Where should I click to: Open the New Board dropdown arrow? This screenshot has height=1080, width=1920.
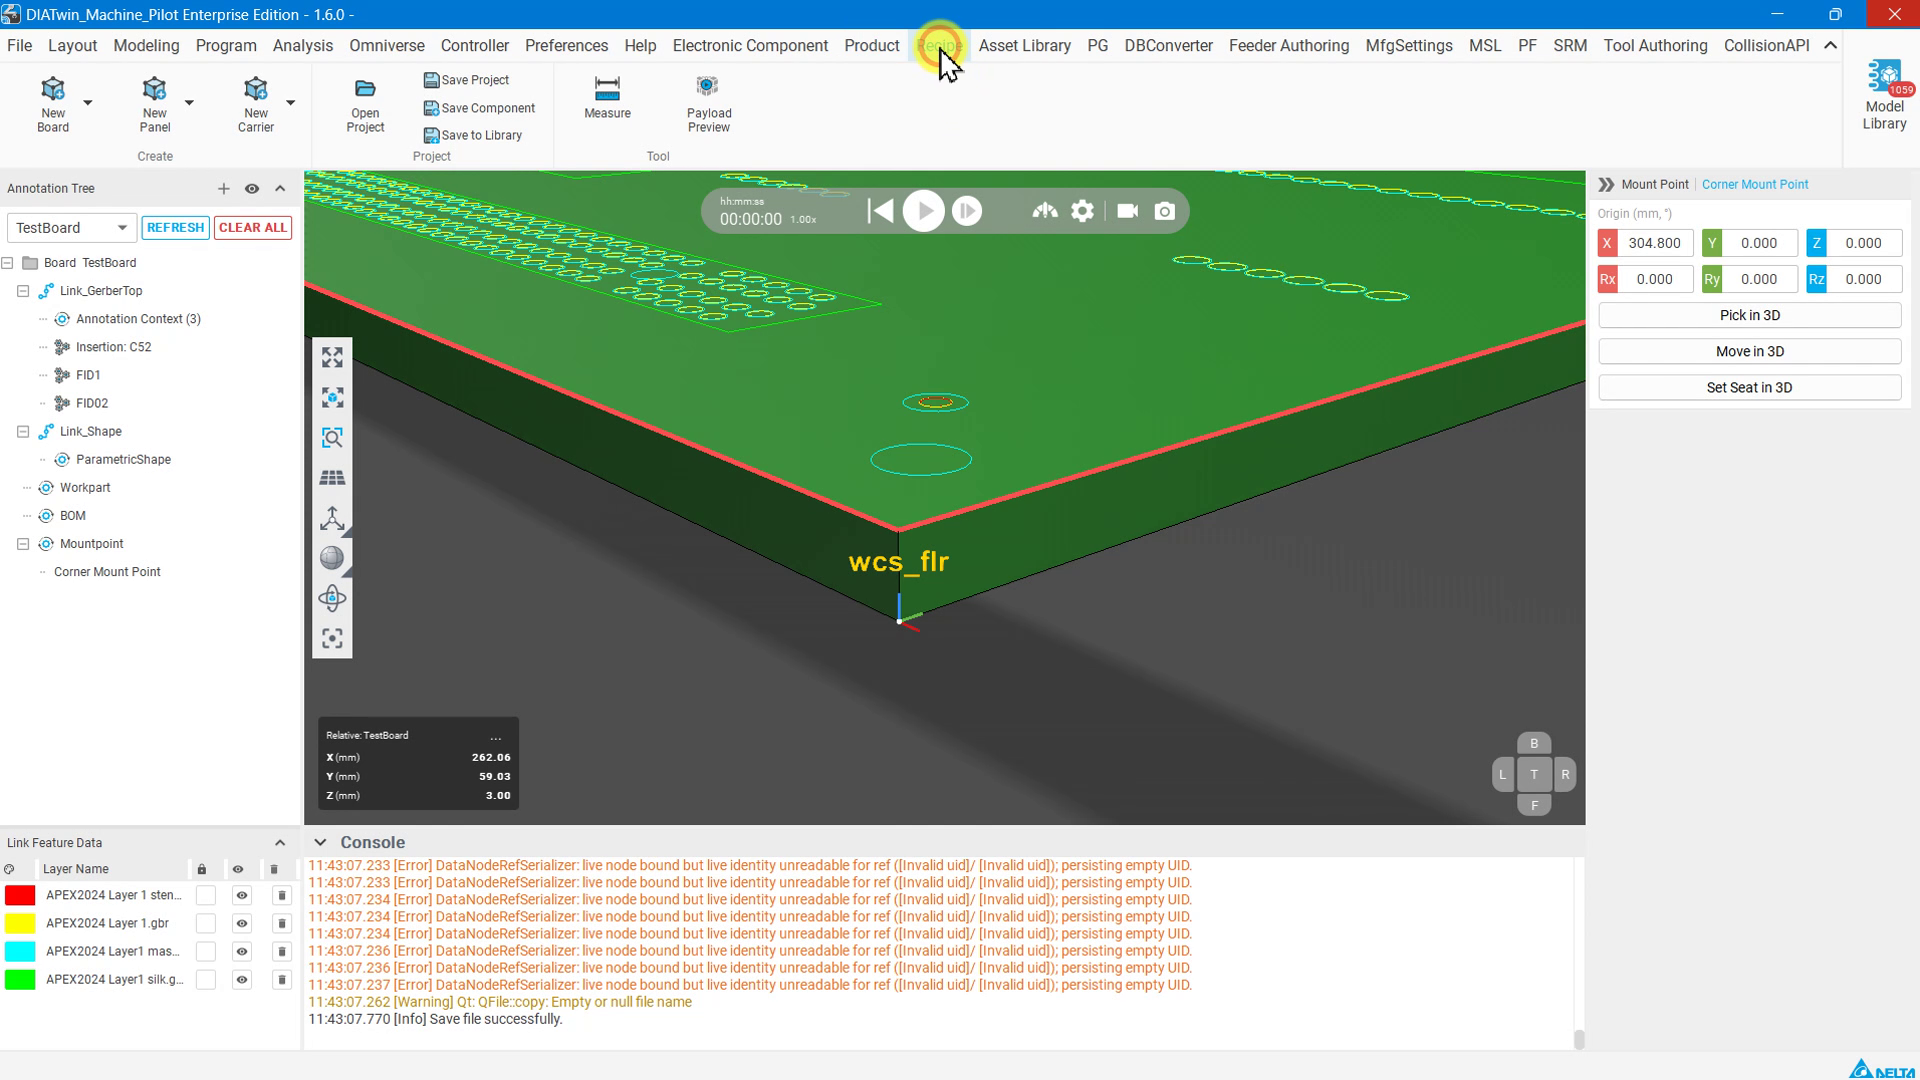[x=88, y=103]
